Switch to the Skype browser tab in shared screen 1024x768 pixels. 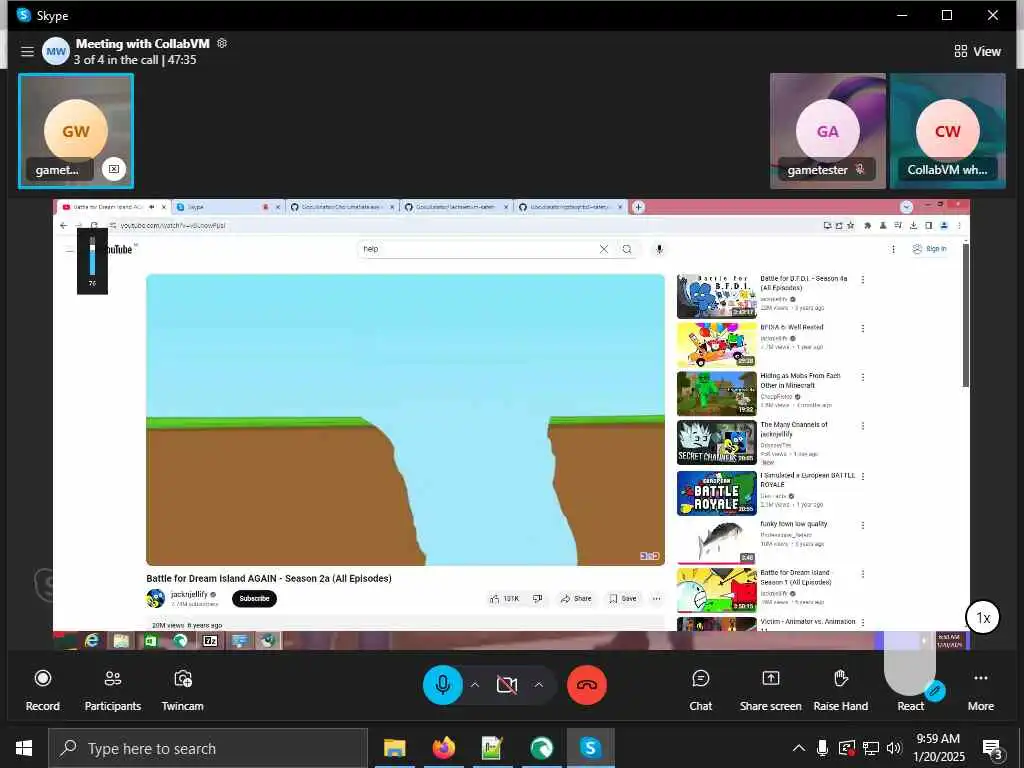click(228, 206)
